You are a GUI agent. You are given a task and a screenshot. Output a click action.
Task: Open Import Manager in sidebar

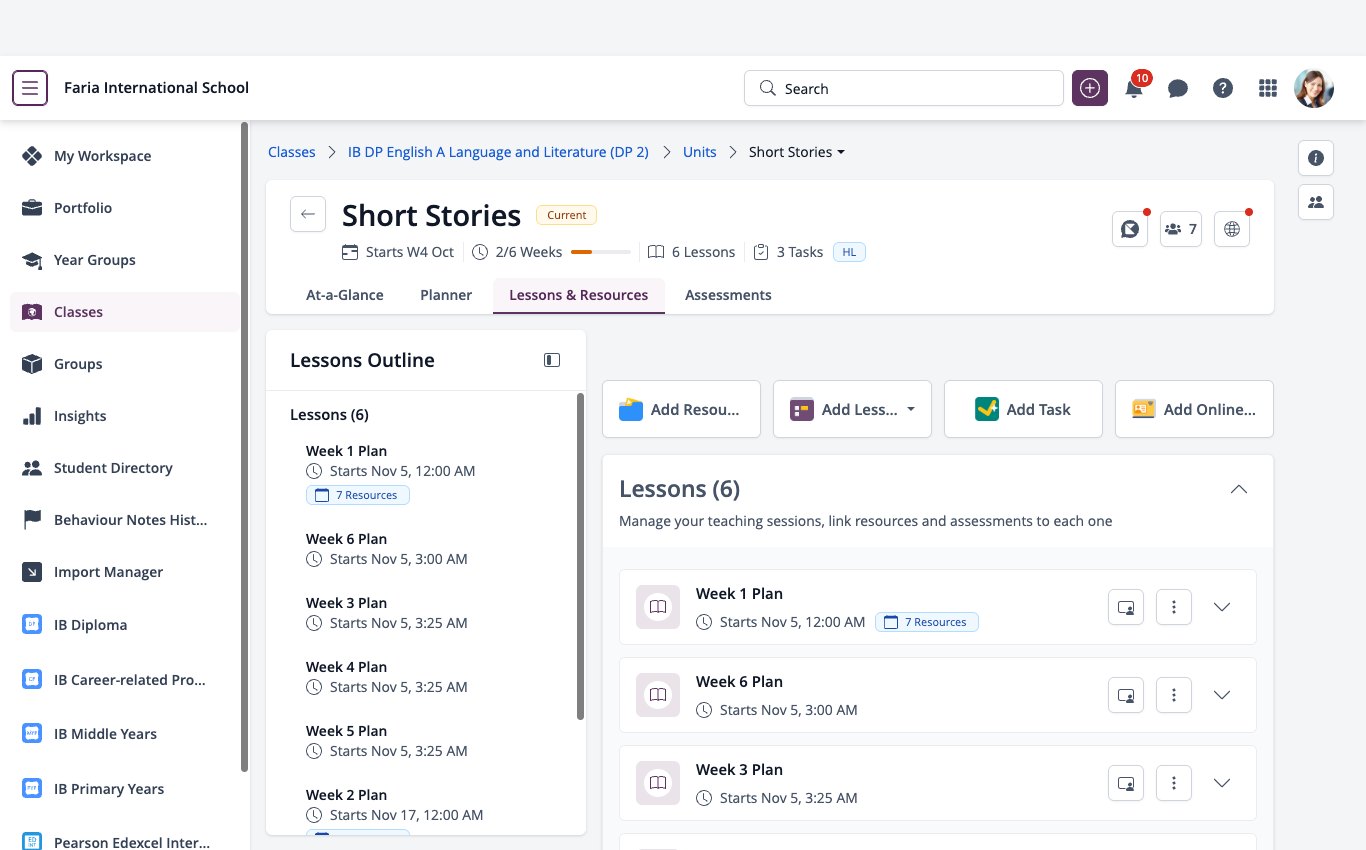tap(124, 572)
